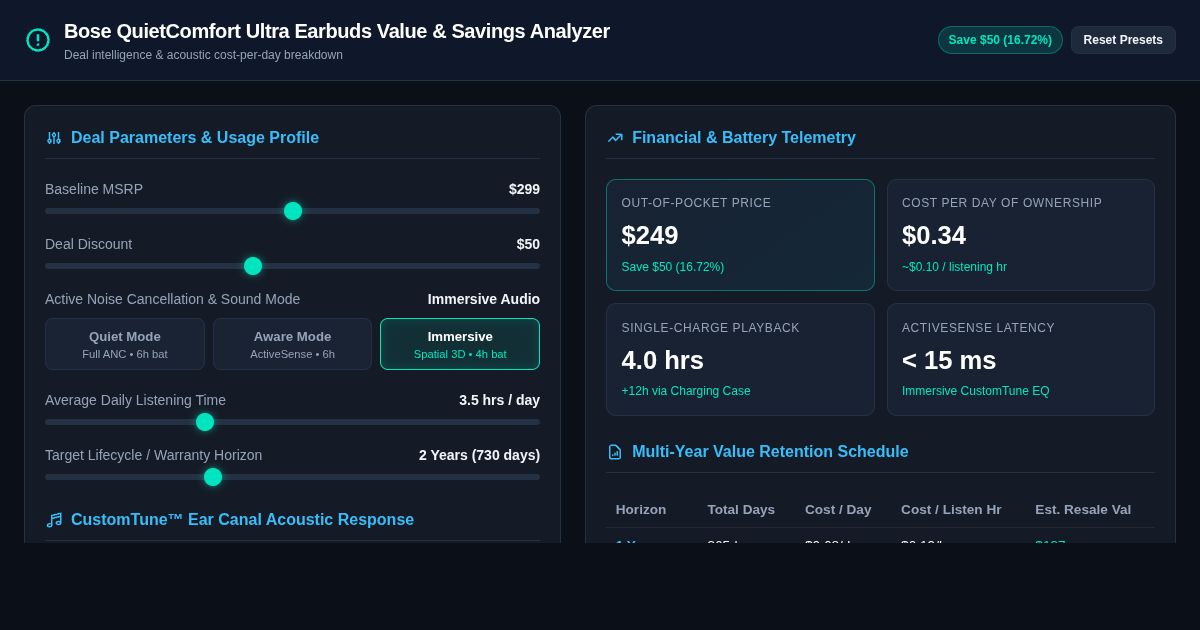Viewport: 1200px width, 630px height.
Task: Click the $0.34 cost per day figure
Action: 934,235
